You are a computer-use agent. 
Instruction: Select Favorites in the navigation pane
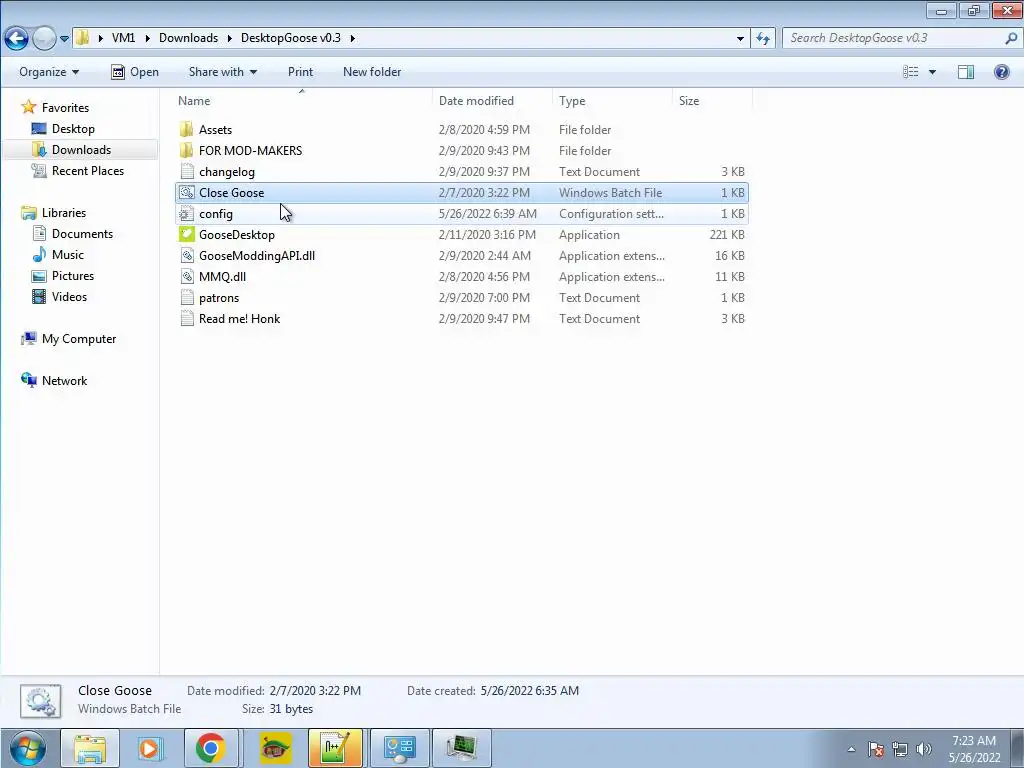point(65,108)
